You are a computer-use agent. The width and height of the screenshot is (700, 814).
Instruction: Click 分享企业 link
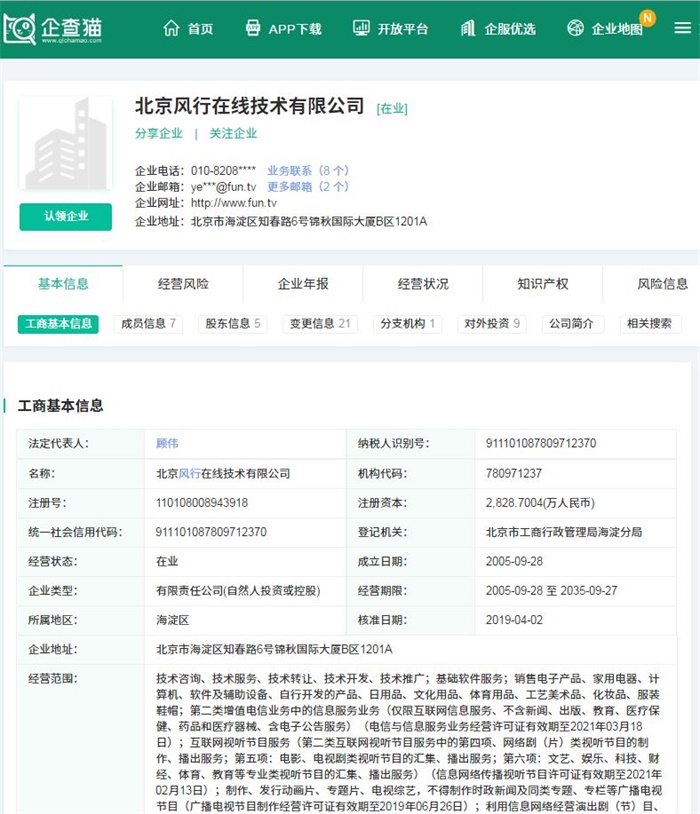(x=159, y=133)
